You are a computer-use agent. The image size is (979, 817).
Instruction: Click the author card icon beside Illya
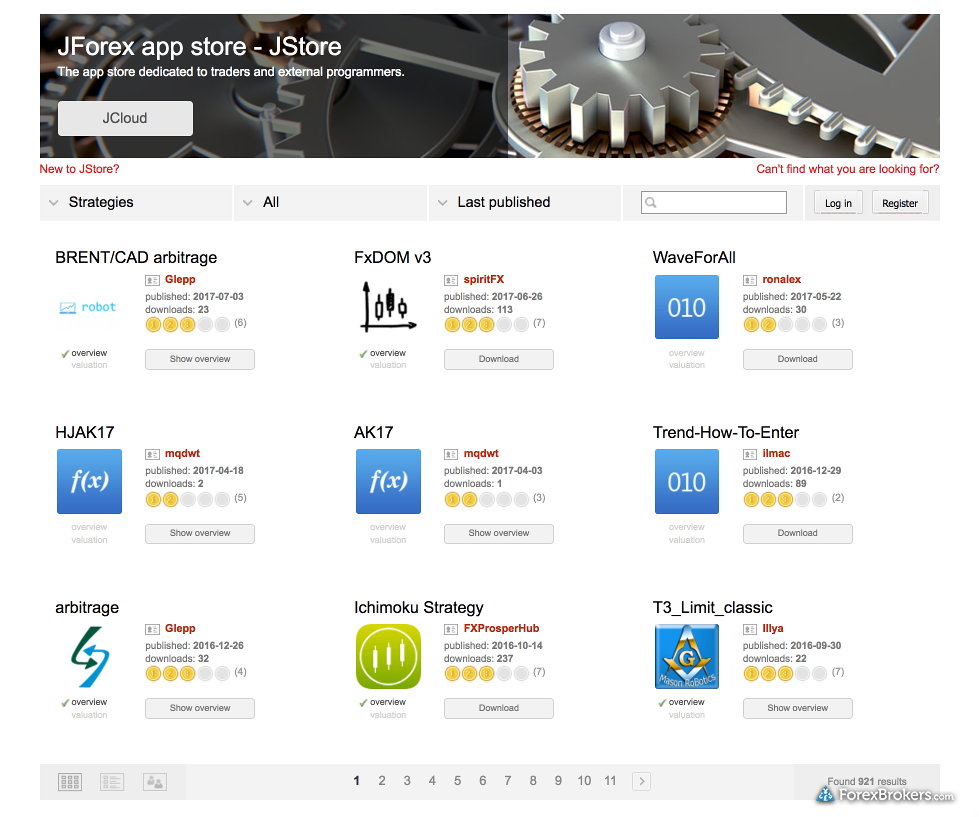tap(750, 629)
